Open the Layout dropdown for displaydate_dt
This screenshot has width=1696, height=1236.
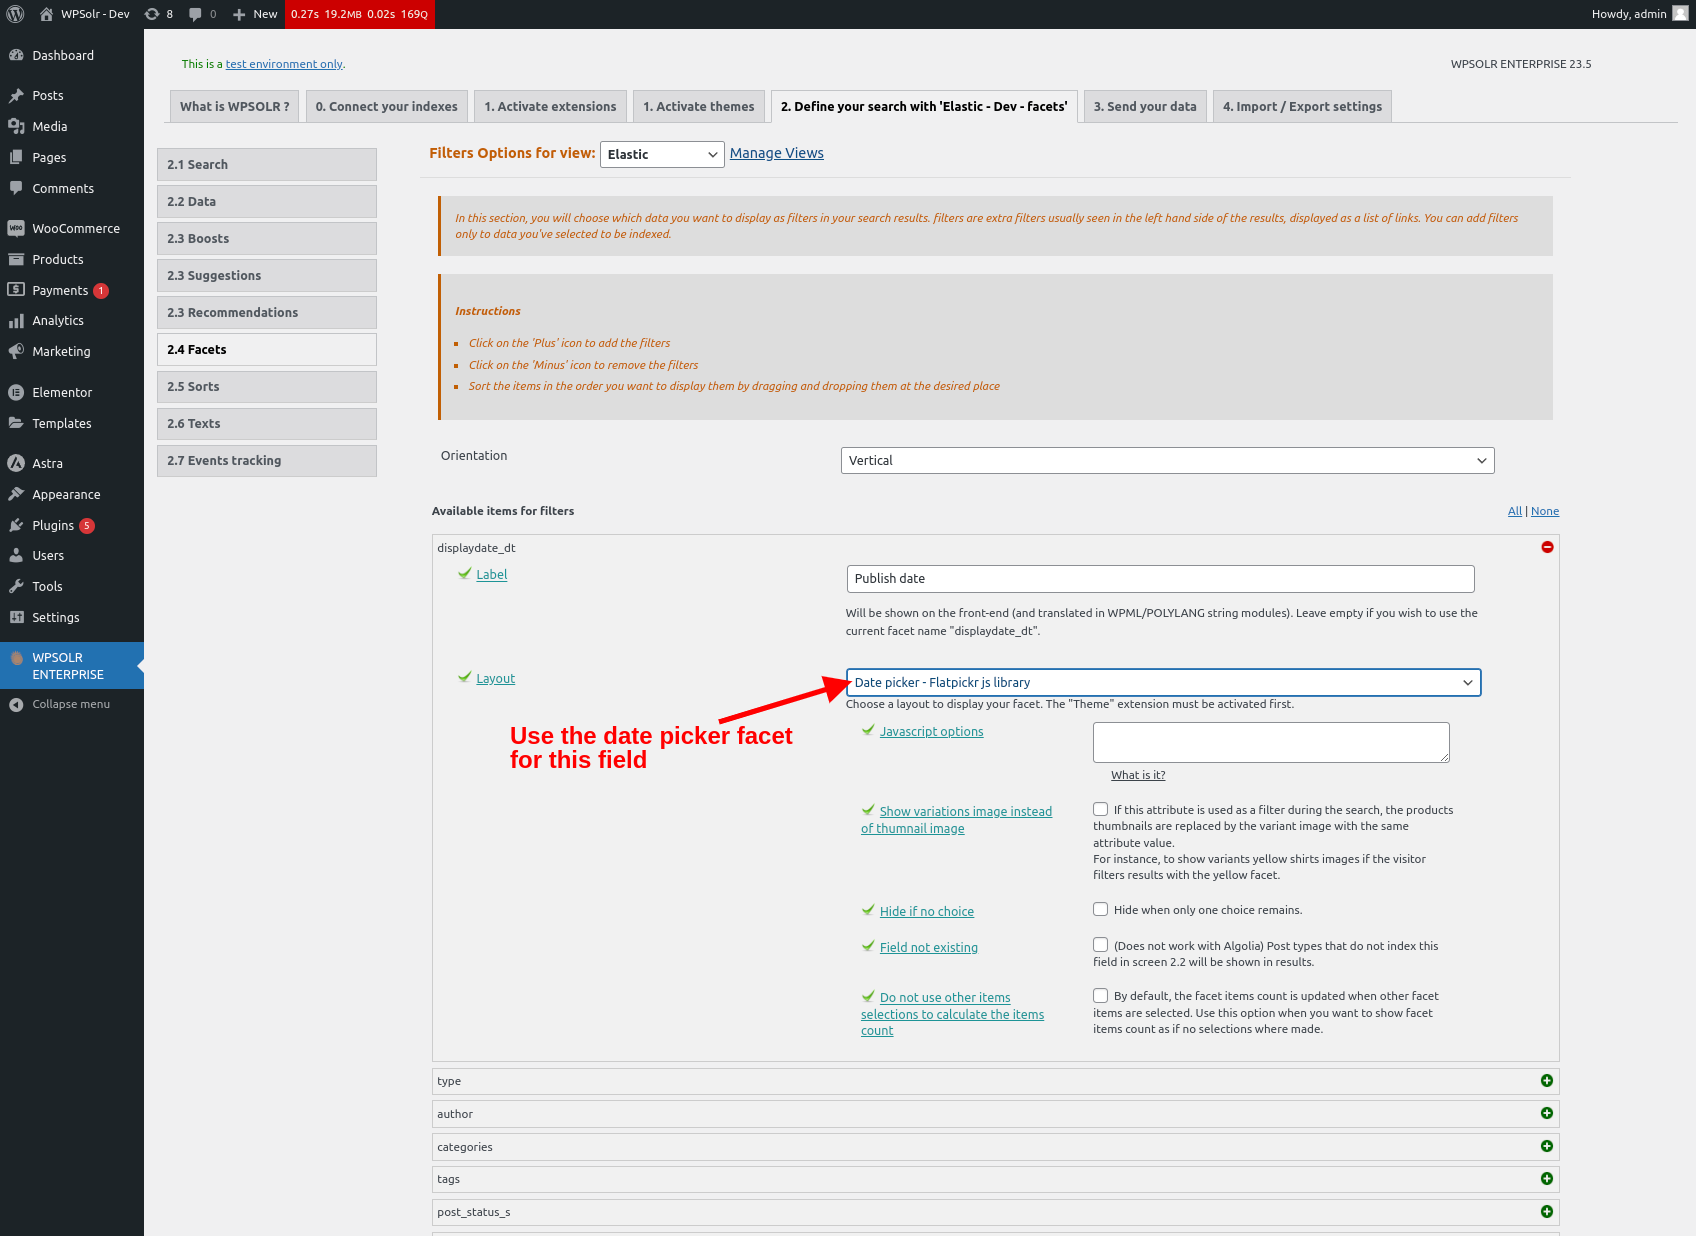click(1163, 682)
